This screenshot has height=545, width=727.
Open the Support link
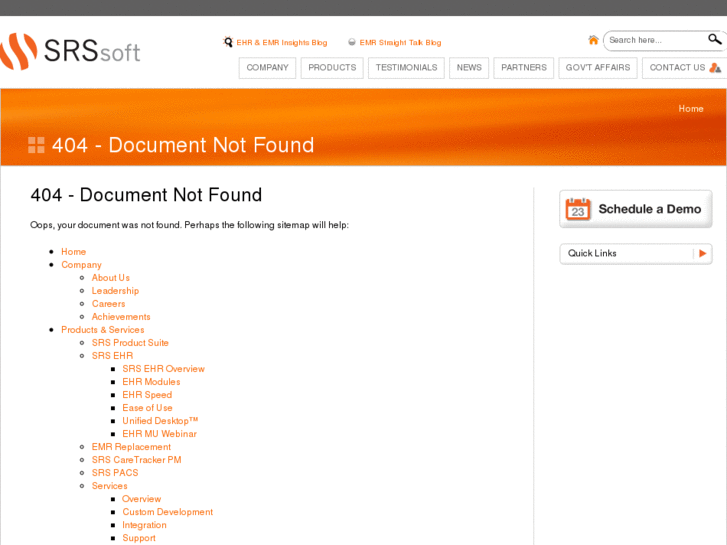[139, 538]
